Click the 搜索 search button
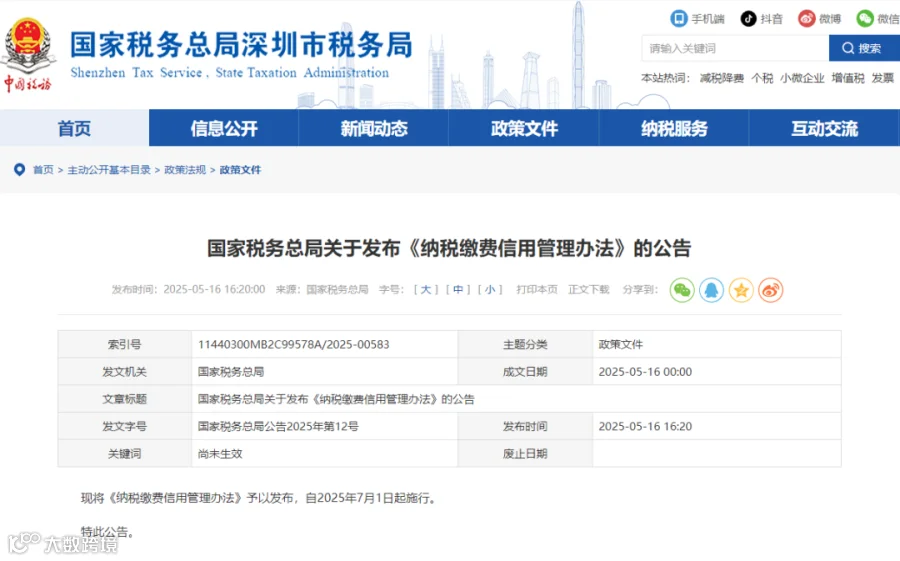 (864, 48)
